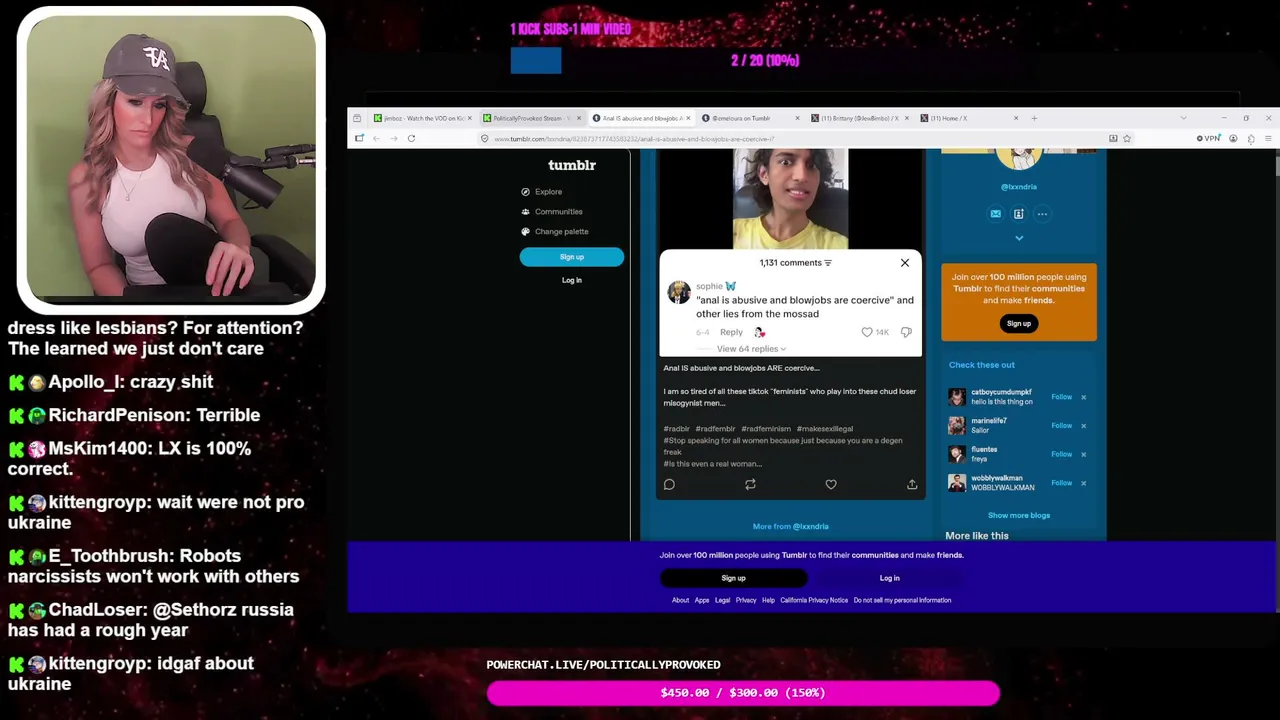Open the browser profile account icon
This screenshot has width=1280, height=720.
click(x=1233, y=139)
